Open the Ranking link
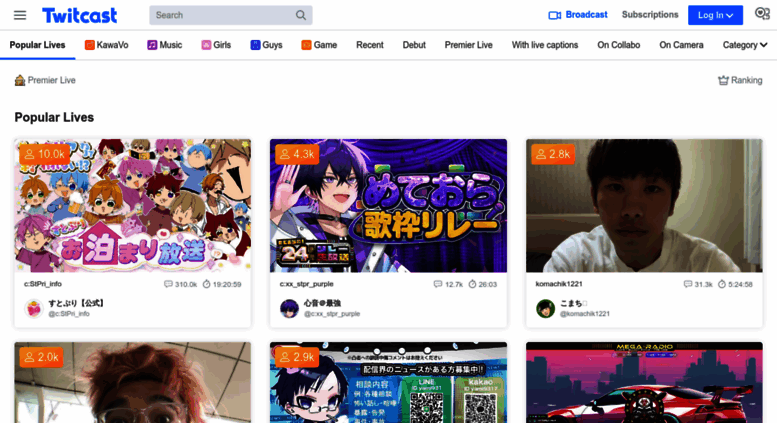Screen dimensions: 777x423 pyautogui.click(x=746, y=80)
